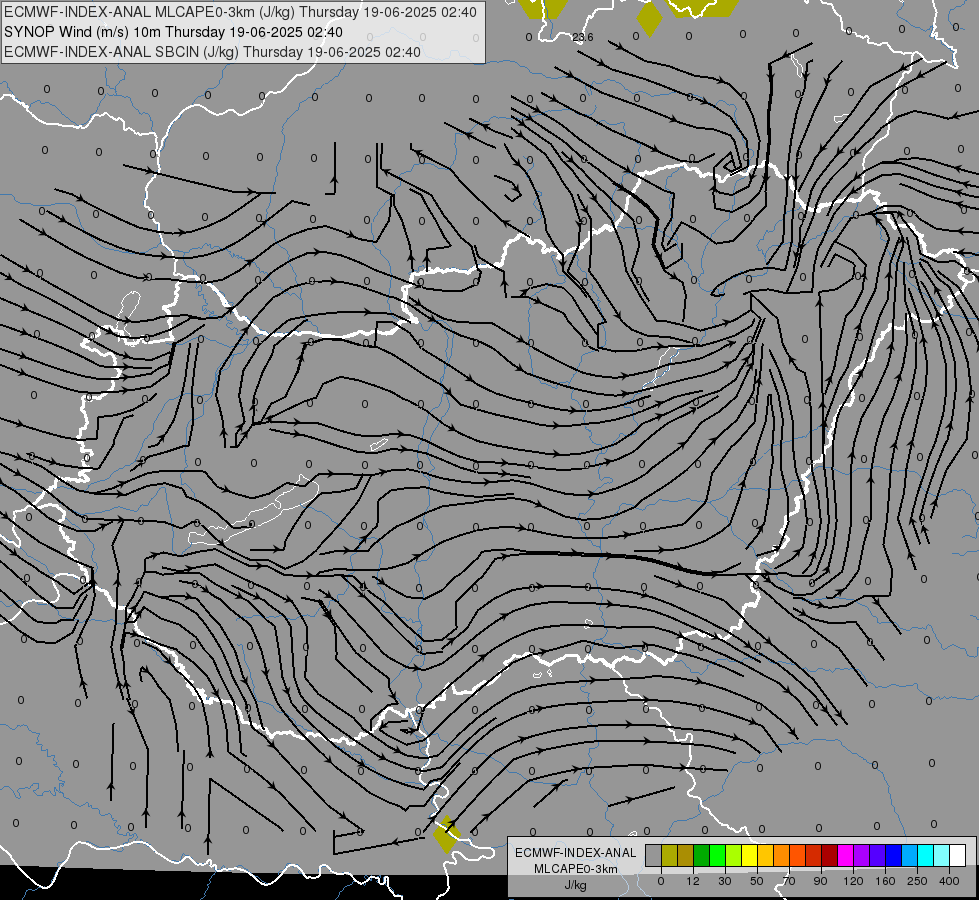Click the legend tick label '90'

(x=820, y=881)
